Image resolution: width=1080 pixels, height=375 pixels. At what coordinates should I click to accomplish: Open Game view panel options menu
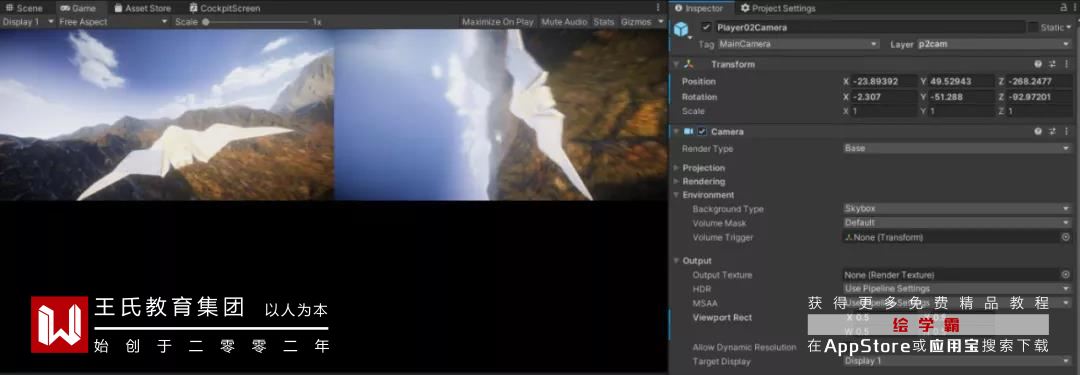[658, 8]
